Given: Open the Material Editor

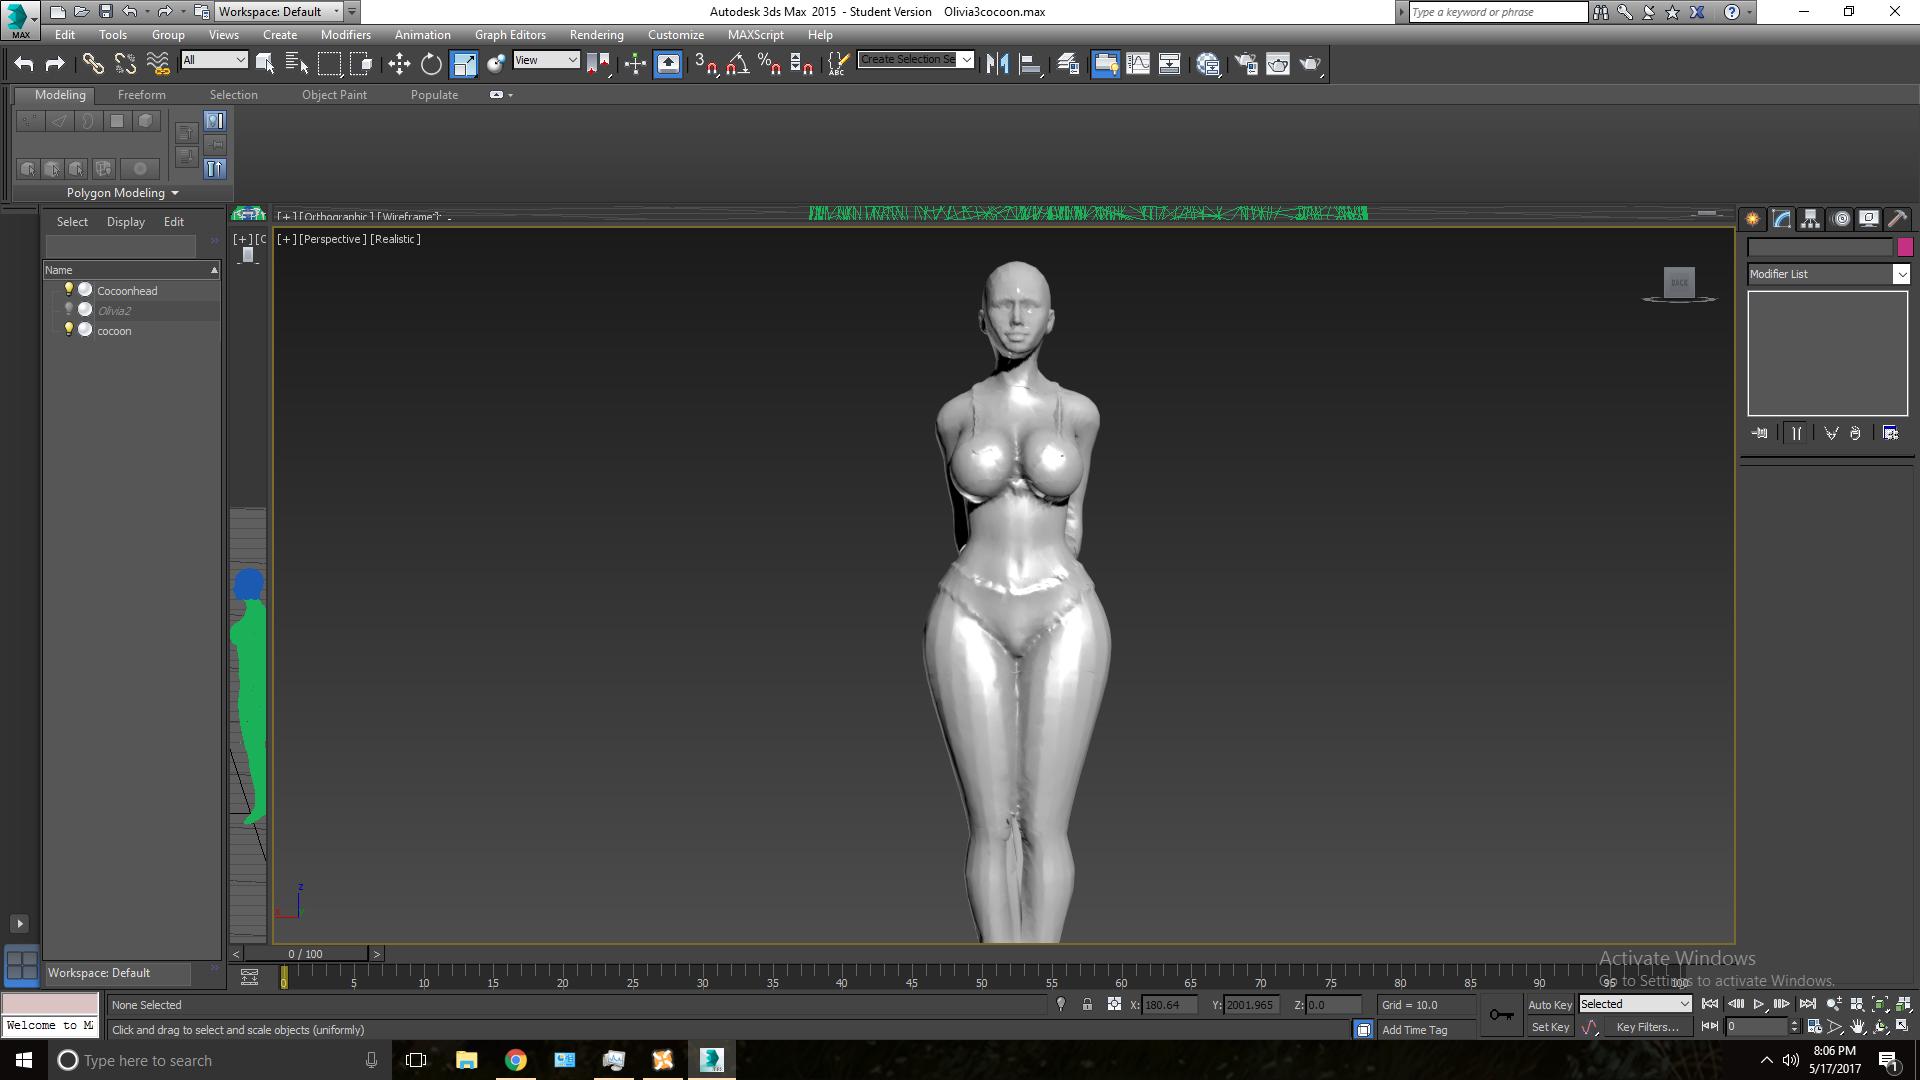Looking at the screenshot, I should click(x=1208, y=64).
